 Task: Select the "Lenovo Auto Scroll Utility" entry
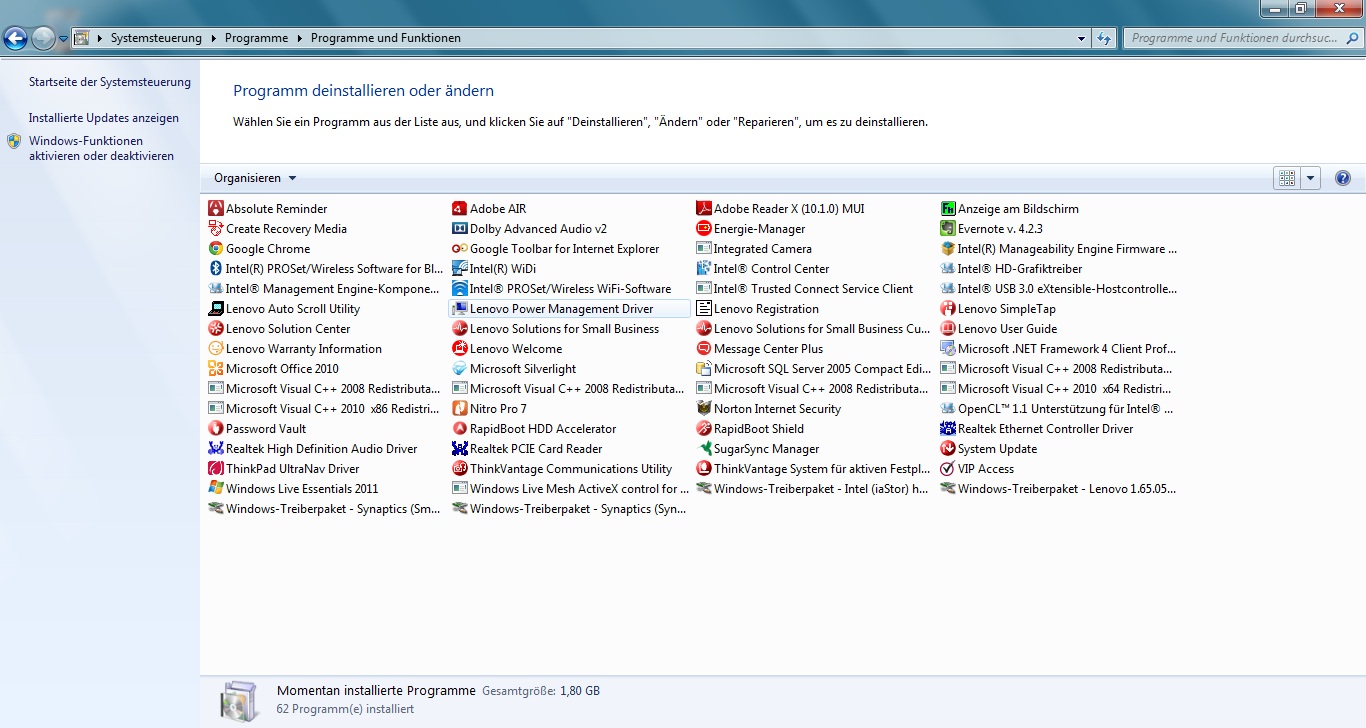[284, 309]
